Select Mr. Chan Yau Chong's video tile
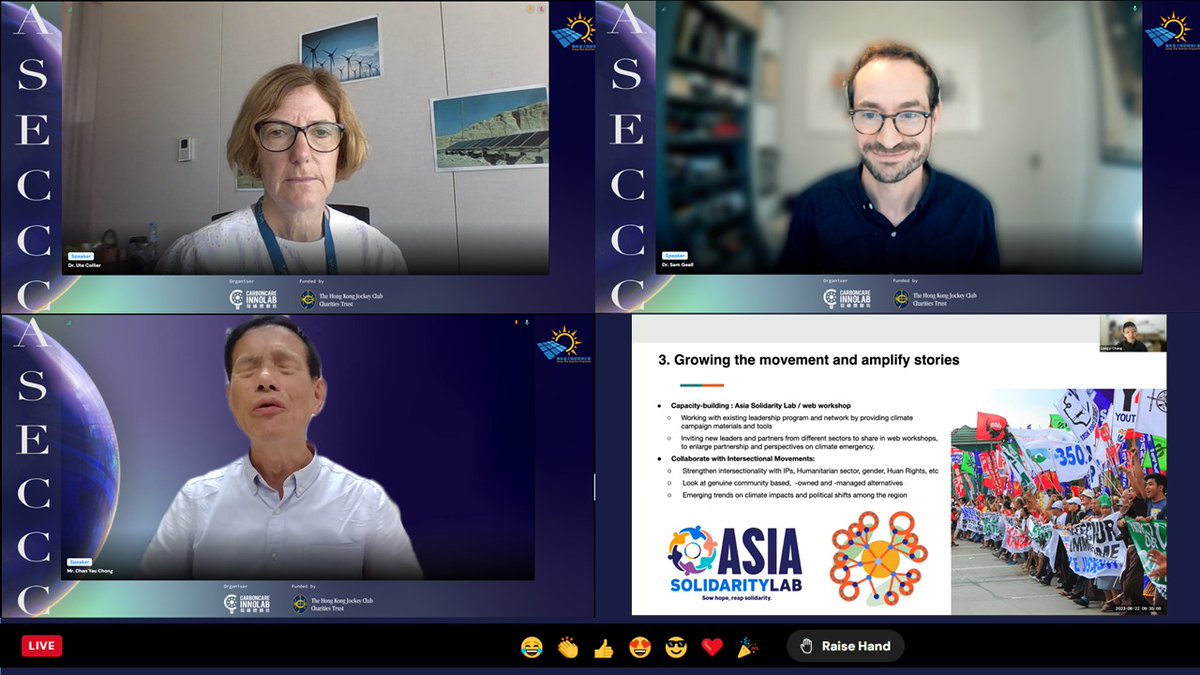 point(298,447)
